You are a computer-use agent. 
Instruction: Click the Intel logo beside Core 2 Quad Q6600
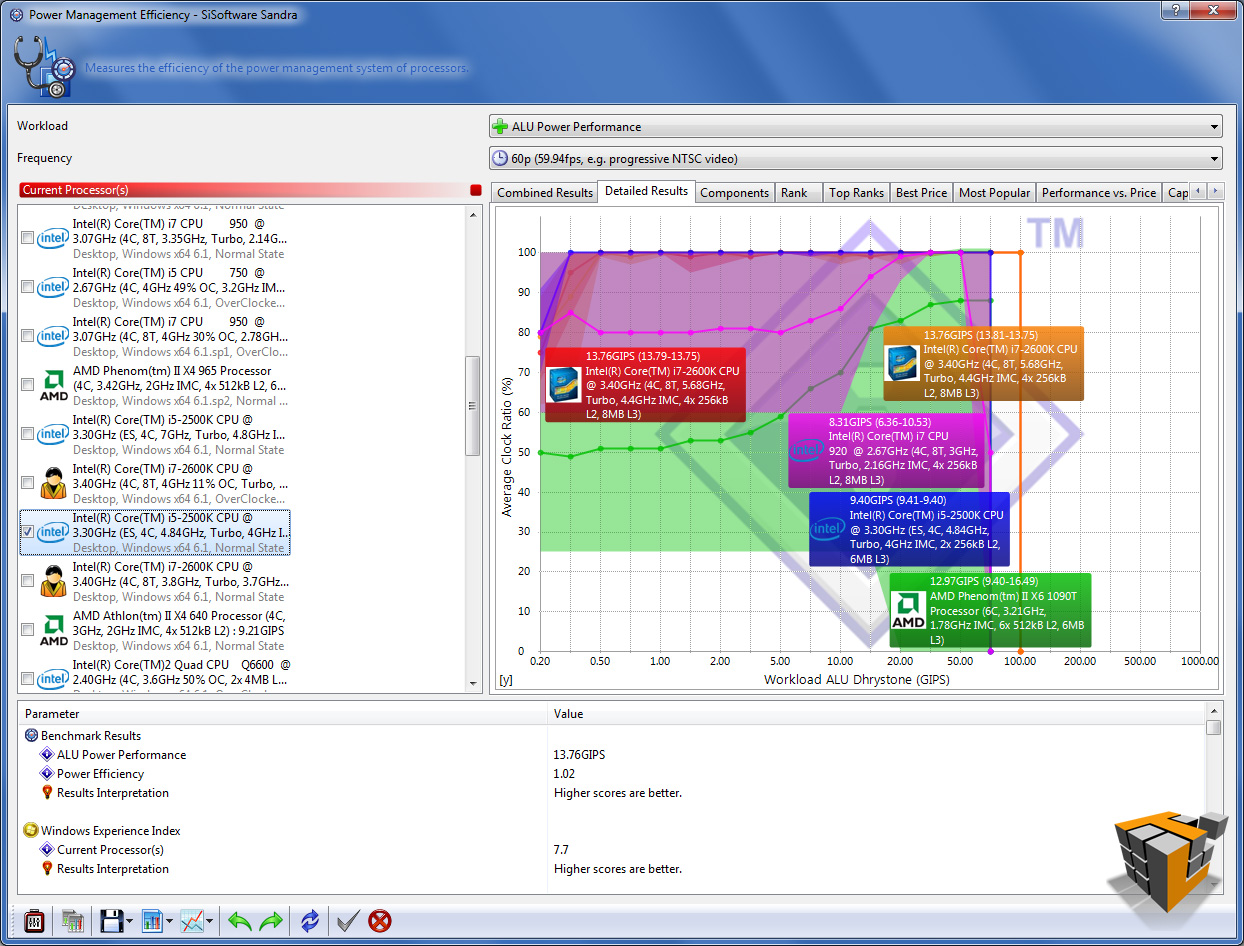pos(53,679)
